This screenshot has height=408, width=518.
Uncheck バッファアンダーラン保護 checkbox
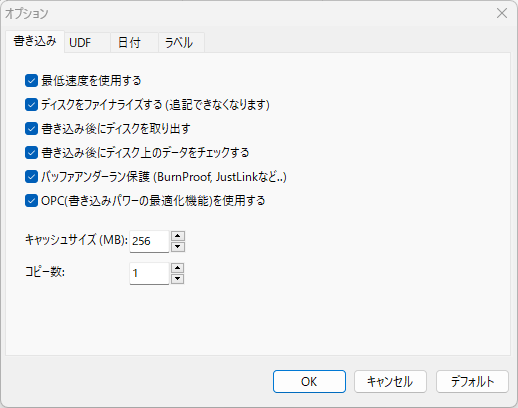click(x=31, y=177)
